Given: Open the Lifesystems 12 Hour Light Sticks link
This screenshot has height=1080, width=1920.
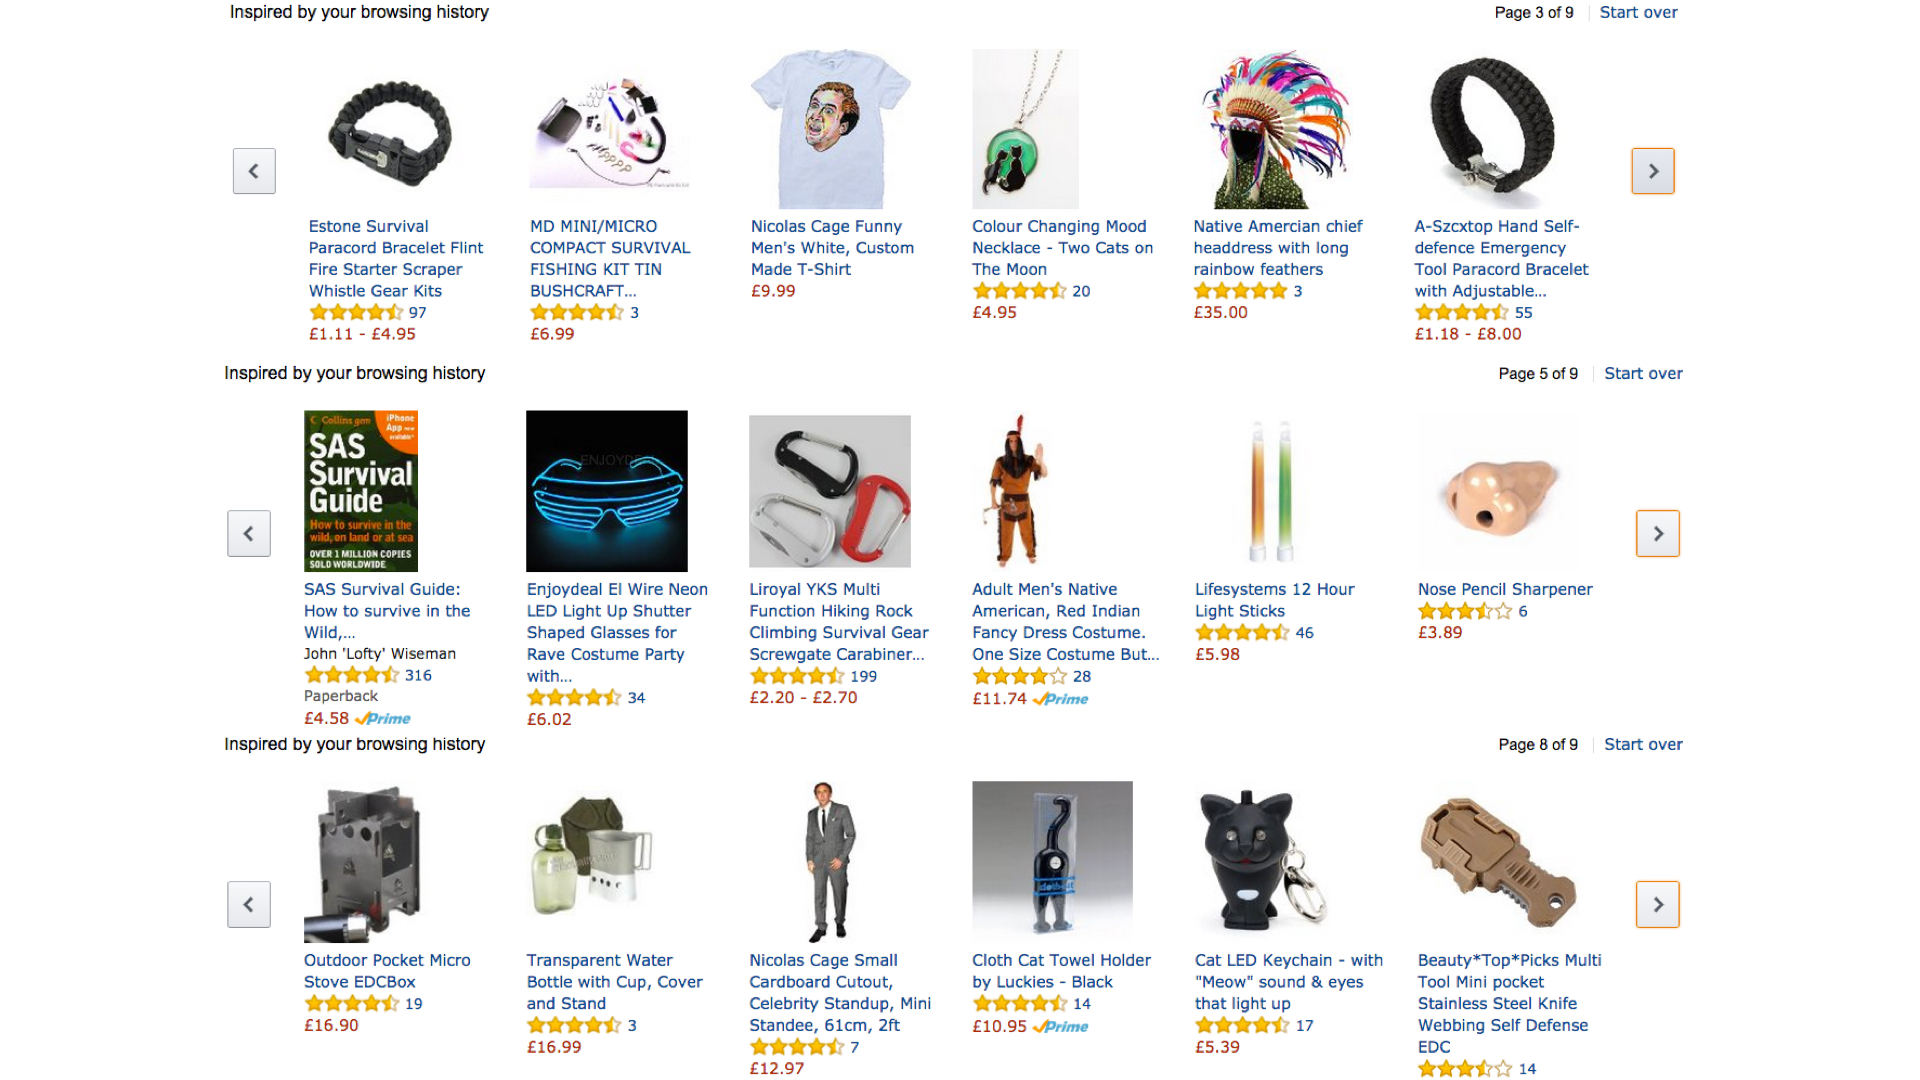Looking at the screenshot, I should pos(1274,600).
